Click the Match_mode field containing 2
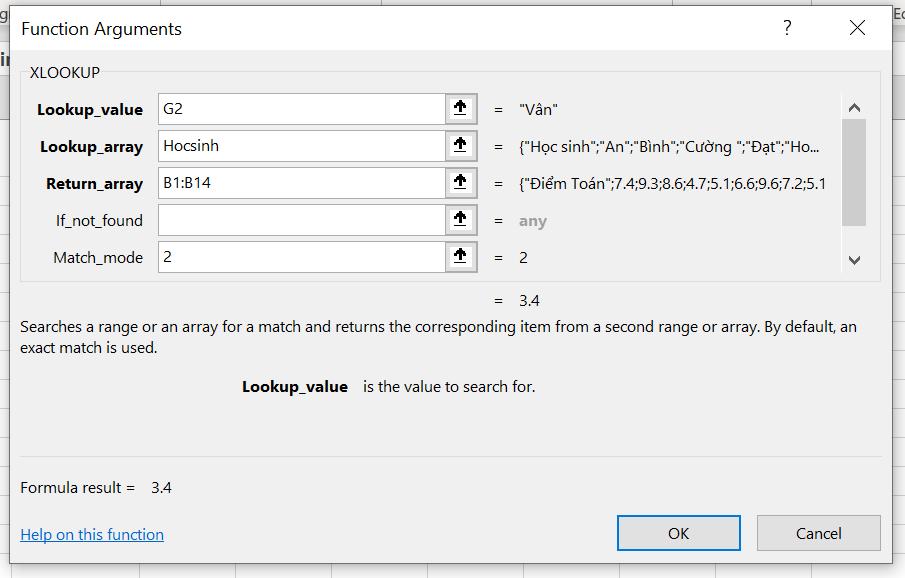The height and width of the screenshot is (578, 905). (300, 257)
